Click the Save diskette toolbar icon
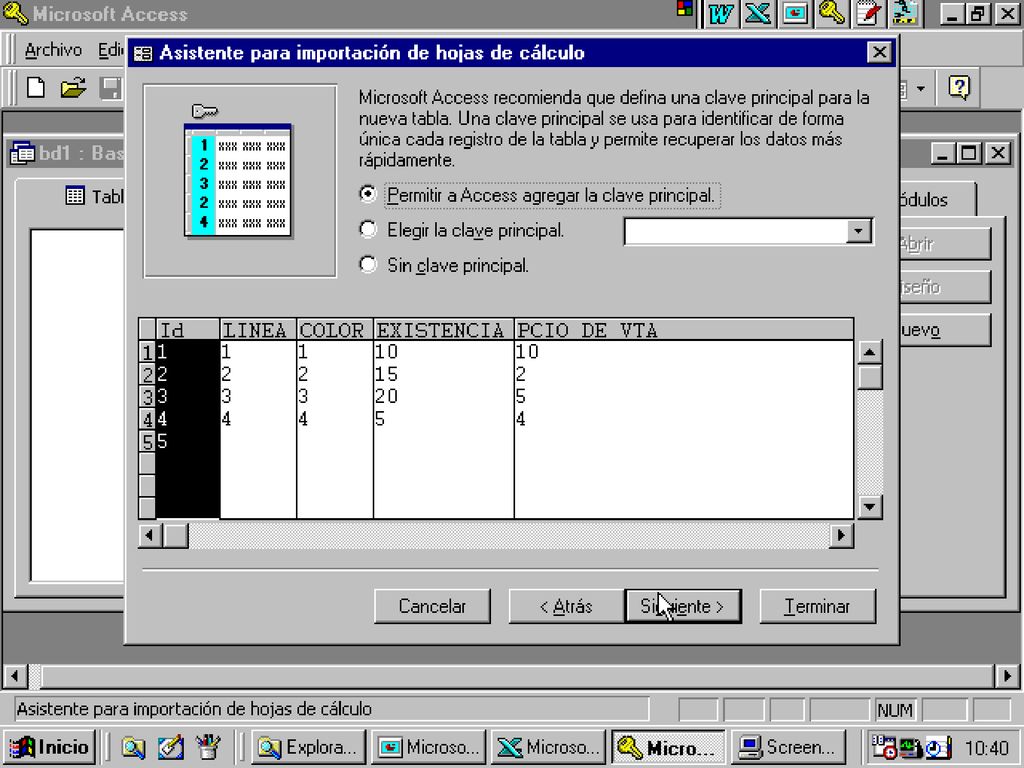Viewport: 1024px width, 768px height. [111, 88]
